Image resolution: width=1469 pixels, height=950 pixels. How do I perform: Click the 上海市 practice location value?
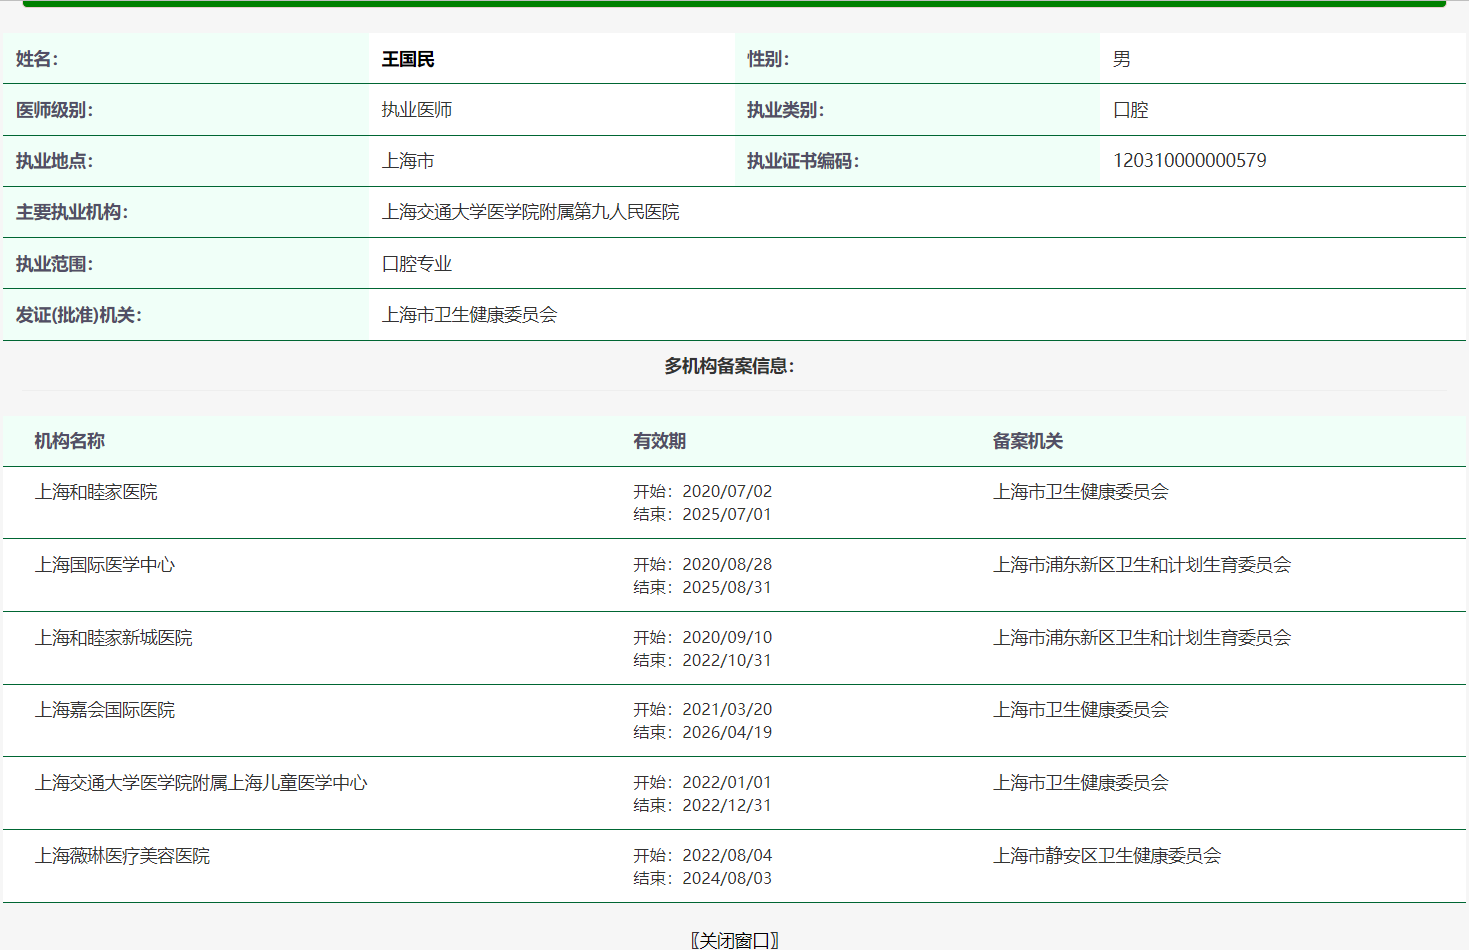click(408, 161)
